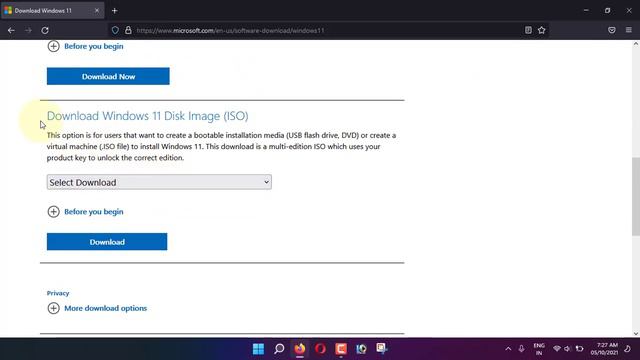
Task: Click the volume speaker tray icon
Action: [x=567, y=349]
